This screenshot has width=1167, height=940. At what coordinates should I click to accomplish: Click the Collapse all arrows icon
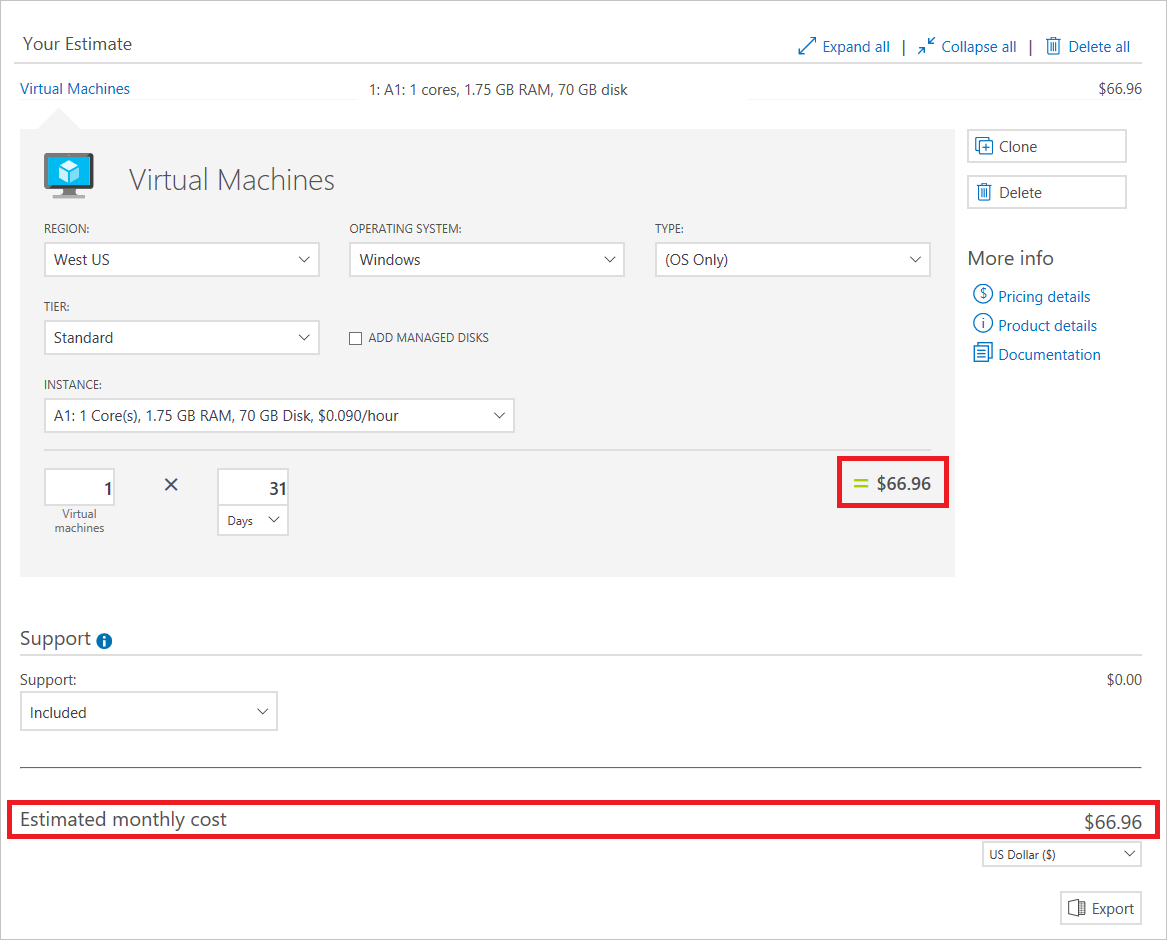[x=927, y=46]
